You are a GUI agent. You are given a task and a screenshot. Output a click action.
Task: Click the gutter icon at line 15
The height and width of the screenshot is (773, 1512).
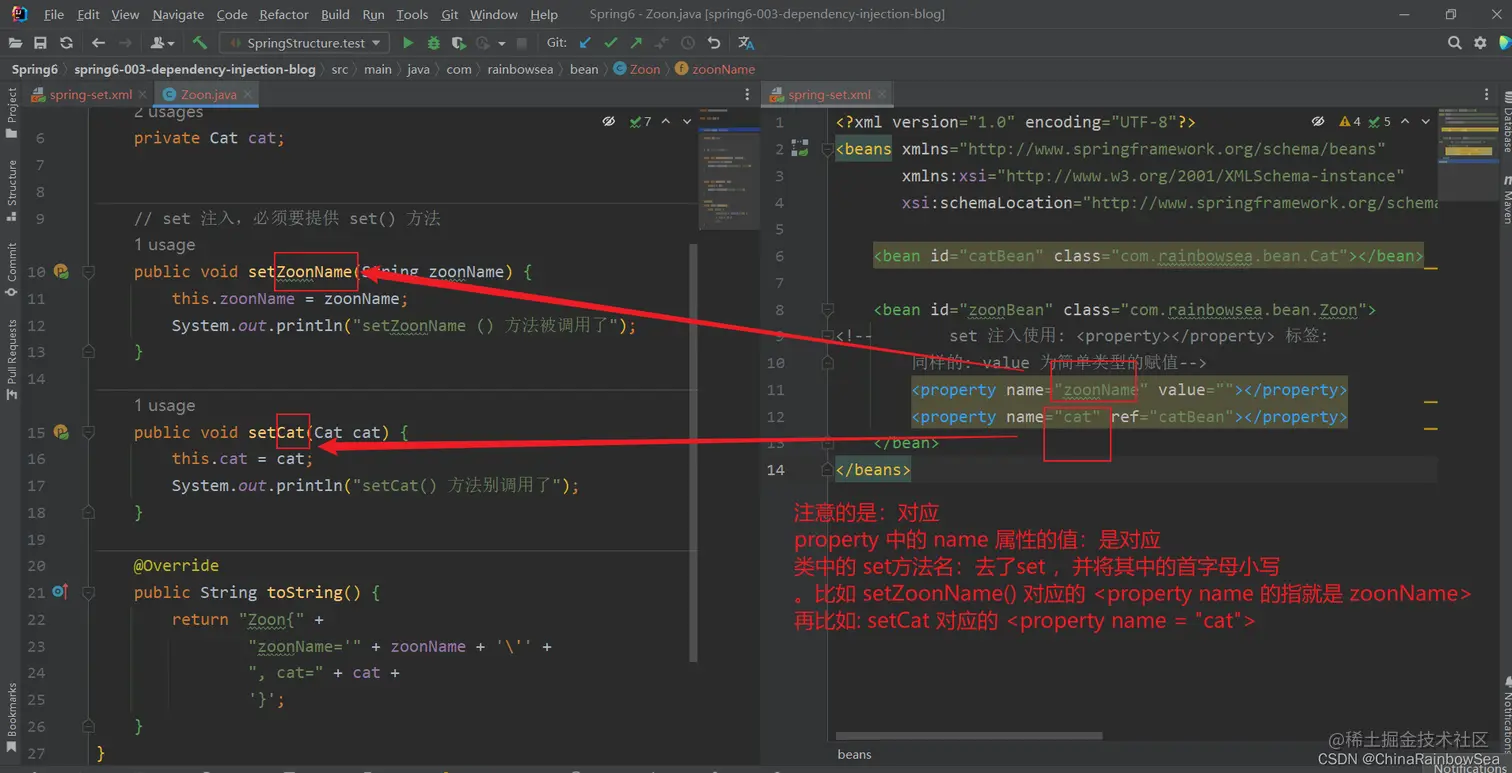pos(61,432)
